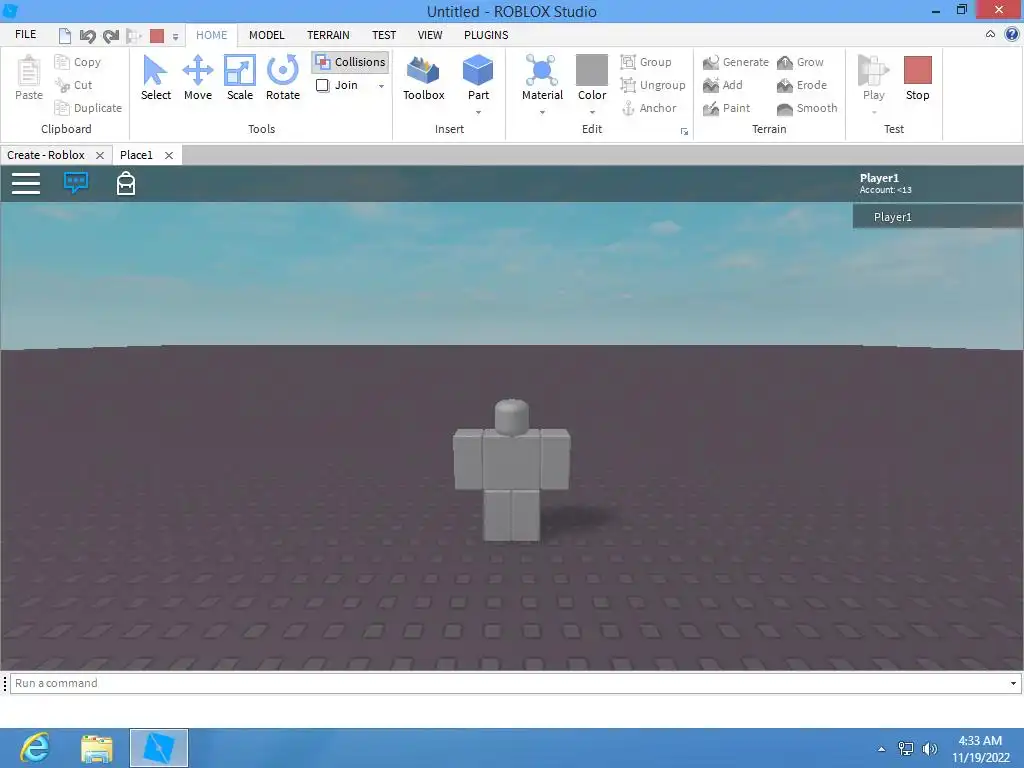Click Smooth terrain tool
This screenshot has width=1024, height=768.
click(x=807, y=108)
